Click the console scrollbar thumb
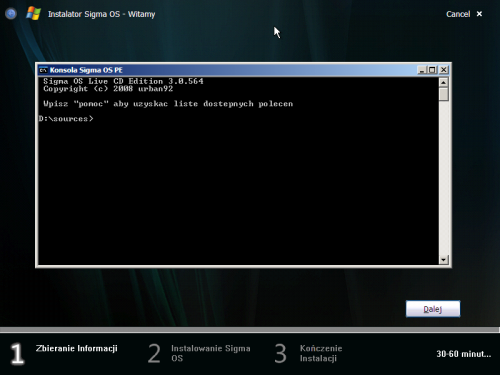This screenshot has height=375, width=500. point(444,94)
